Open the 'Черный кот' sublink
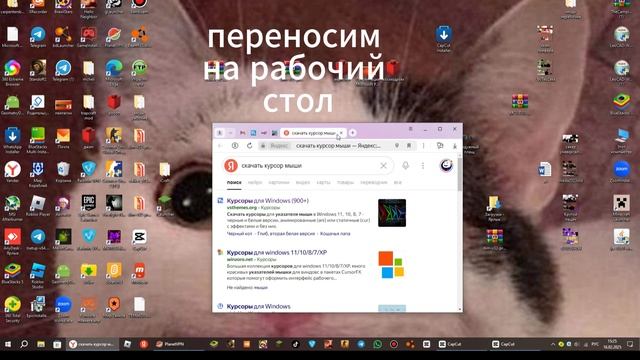Viewport: 640px width, 360px height. [240, 234]
